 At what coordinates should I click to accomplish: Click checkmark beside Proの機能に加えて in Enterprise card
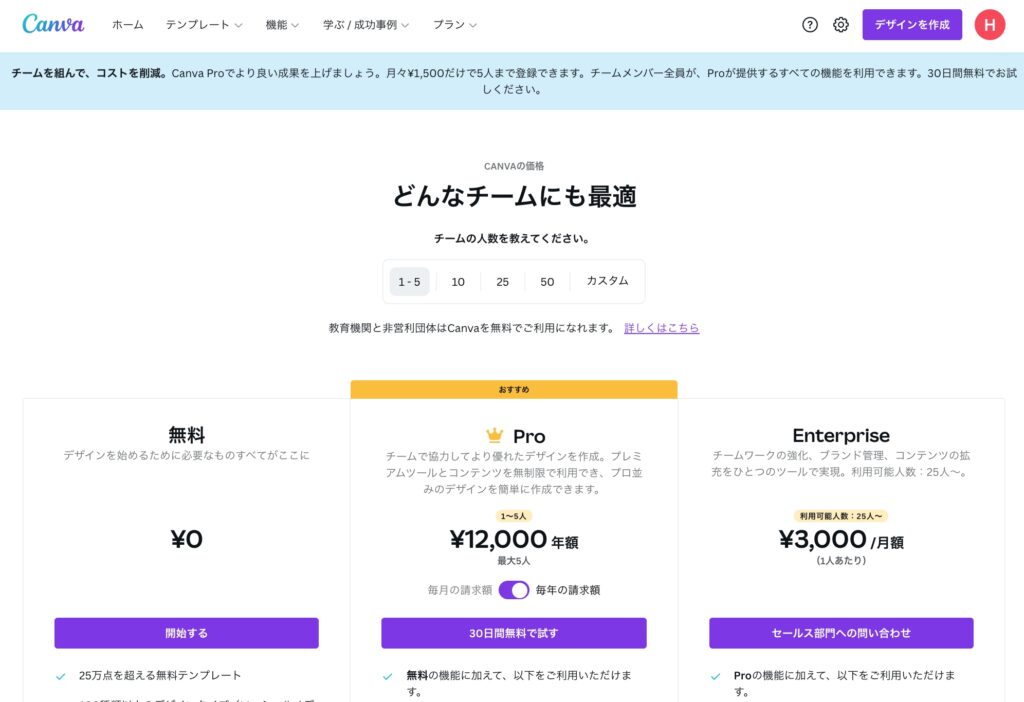[x=716, y=677]
